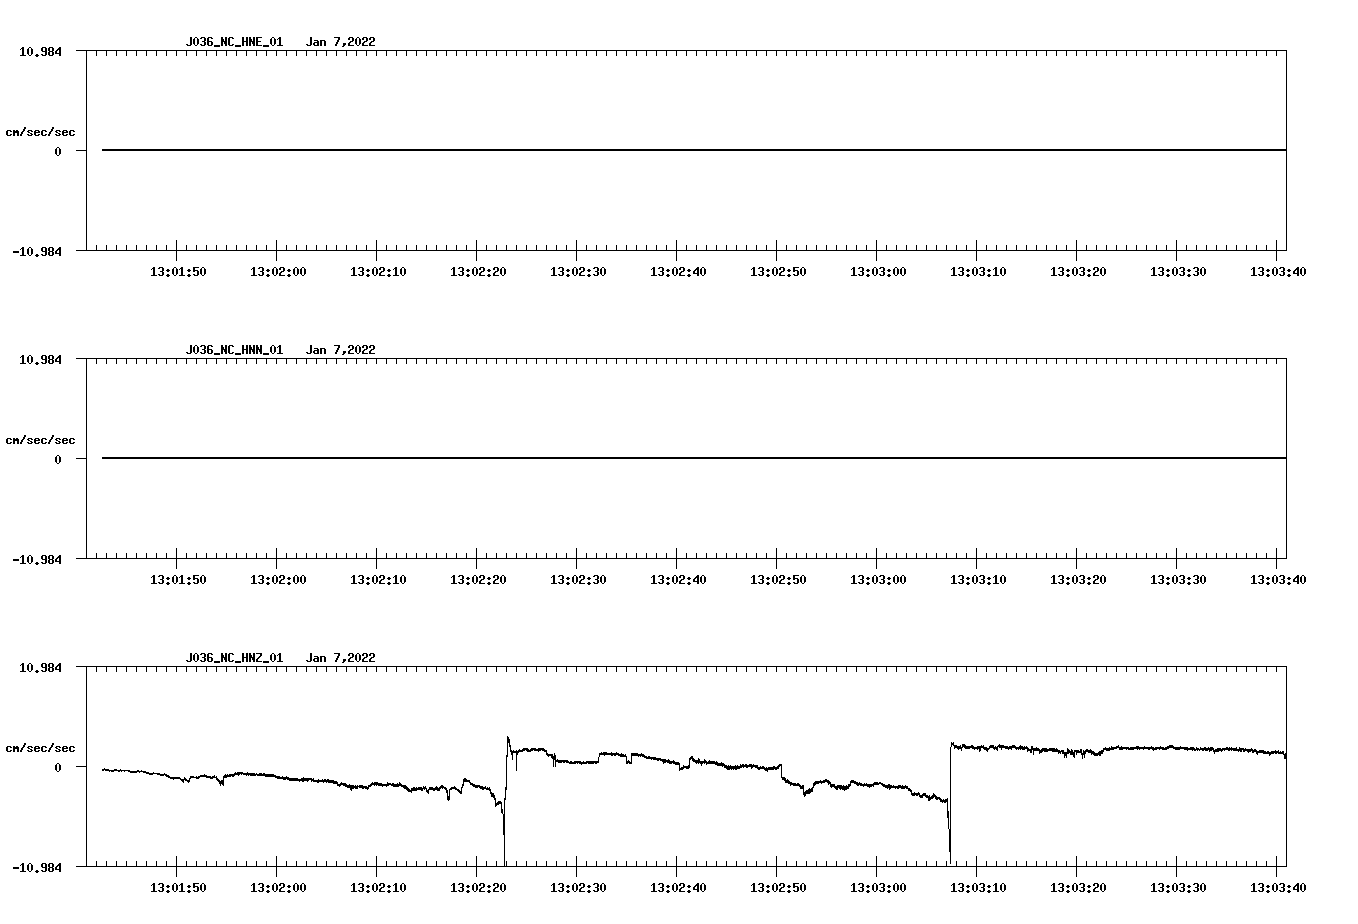Screen dimensions: 1358x924
Task: Click the -10.984 lower limit on HNN axis
Action: (x=37, y=560)
